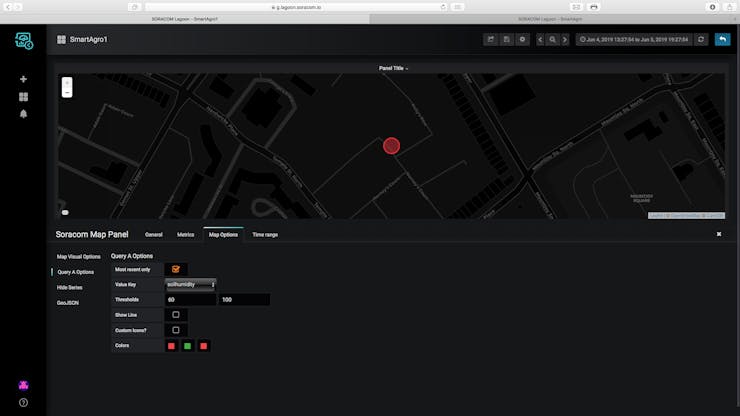
Task: Shift time range forward with right arrow
Action: [564, 40]
